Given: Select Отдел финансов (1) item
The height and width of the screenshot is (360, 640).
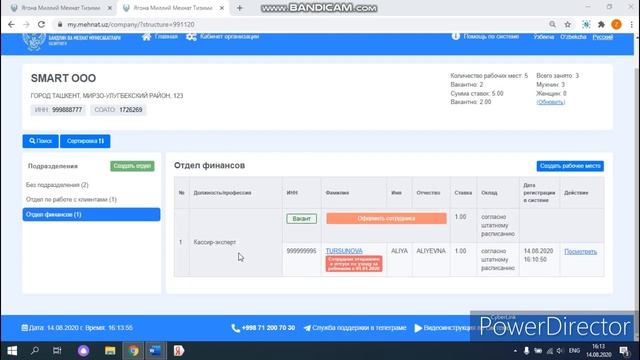Looking at the screenshot, I should [91, 215].
